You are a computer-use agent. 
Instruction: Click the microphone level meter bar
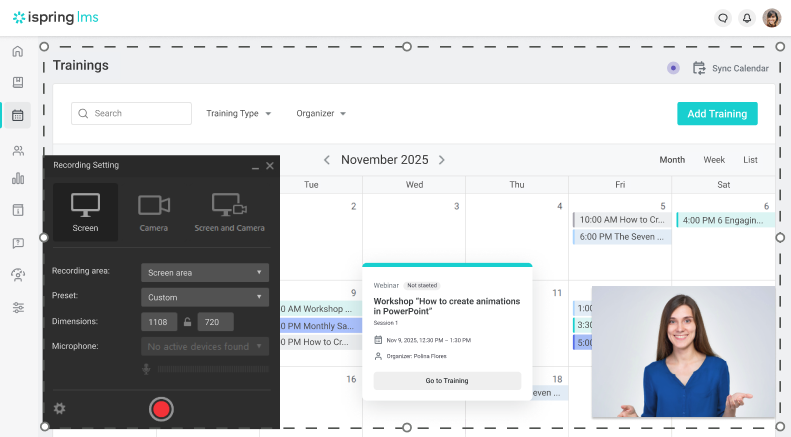(213, 369)
